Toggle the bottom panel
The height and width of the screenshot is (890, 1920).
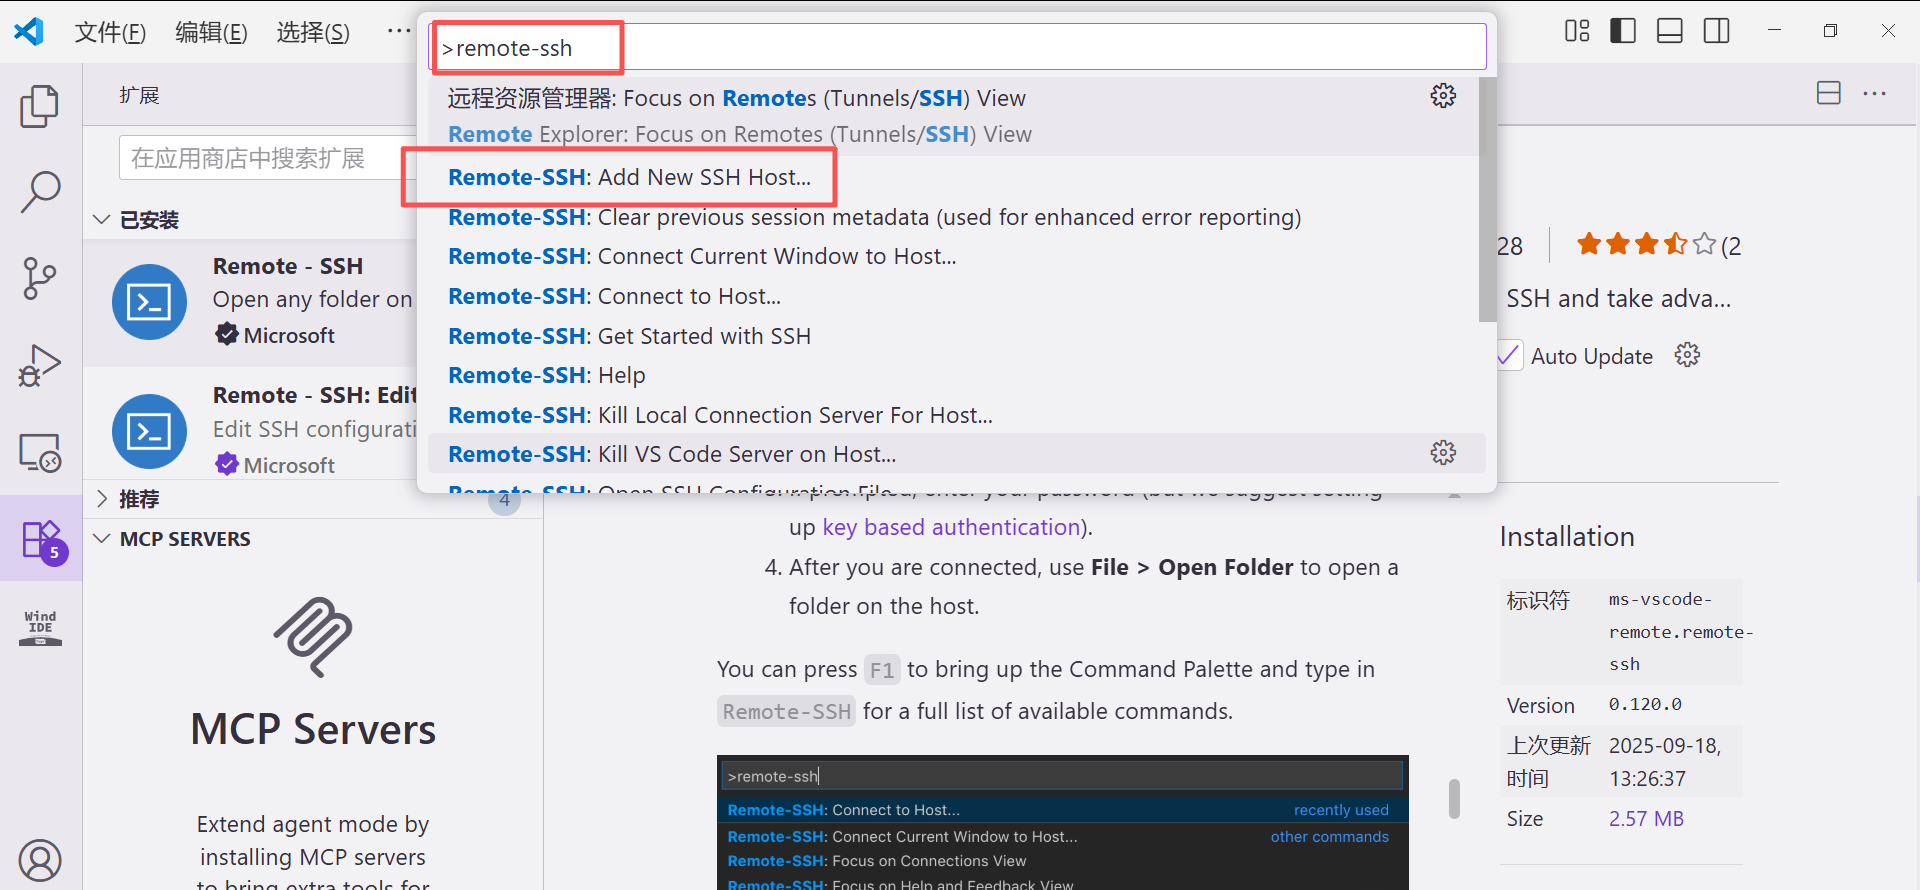tap(1670, 31)
